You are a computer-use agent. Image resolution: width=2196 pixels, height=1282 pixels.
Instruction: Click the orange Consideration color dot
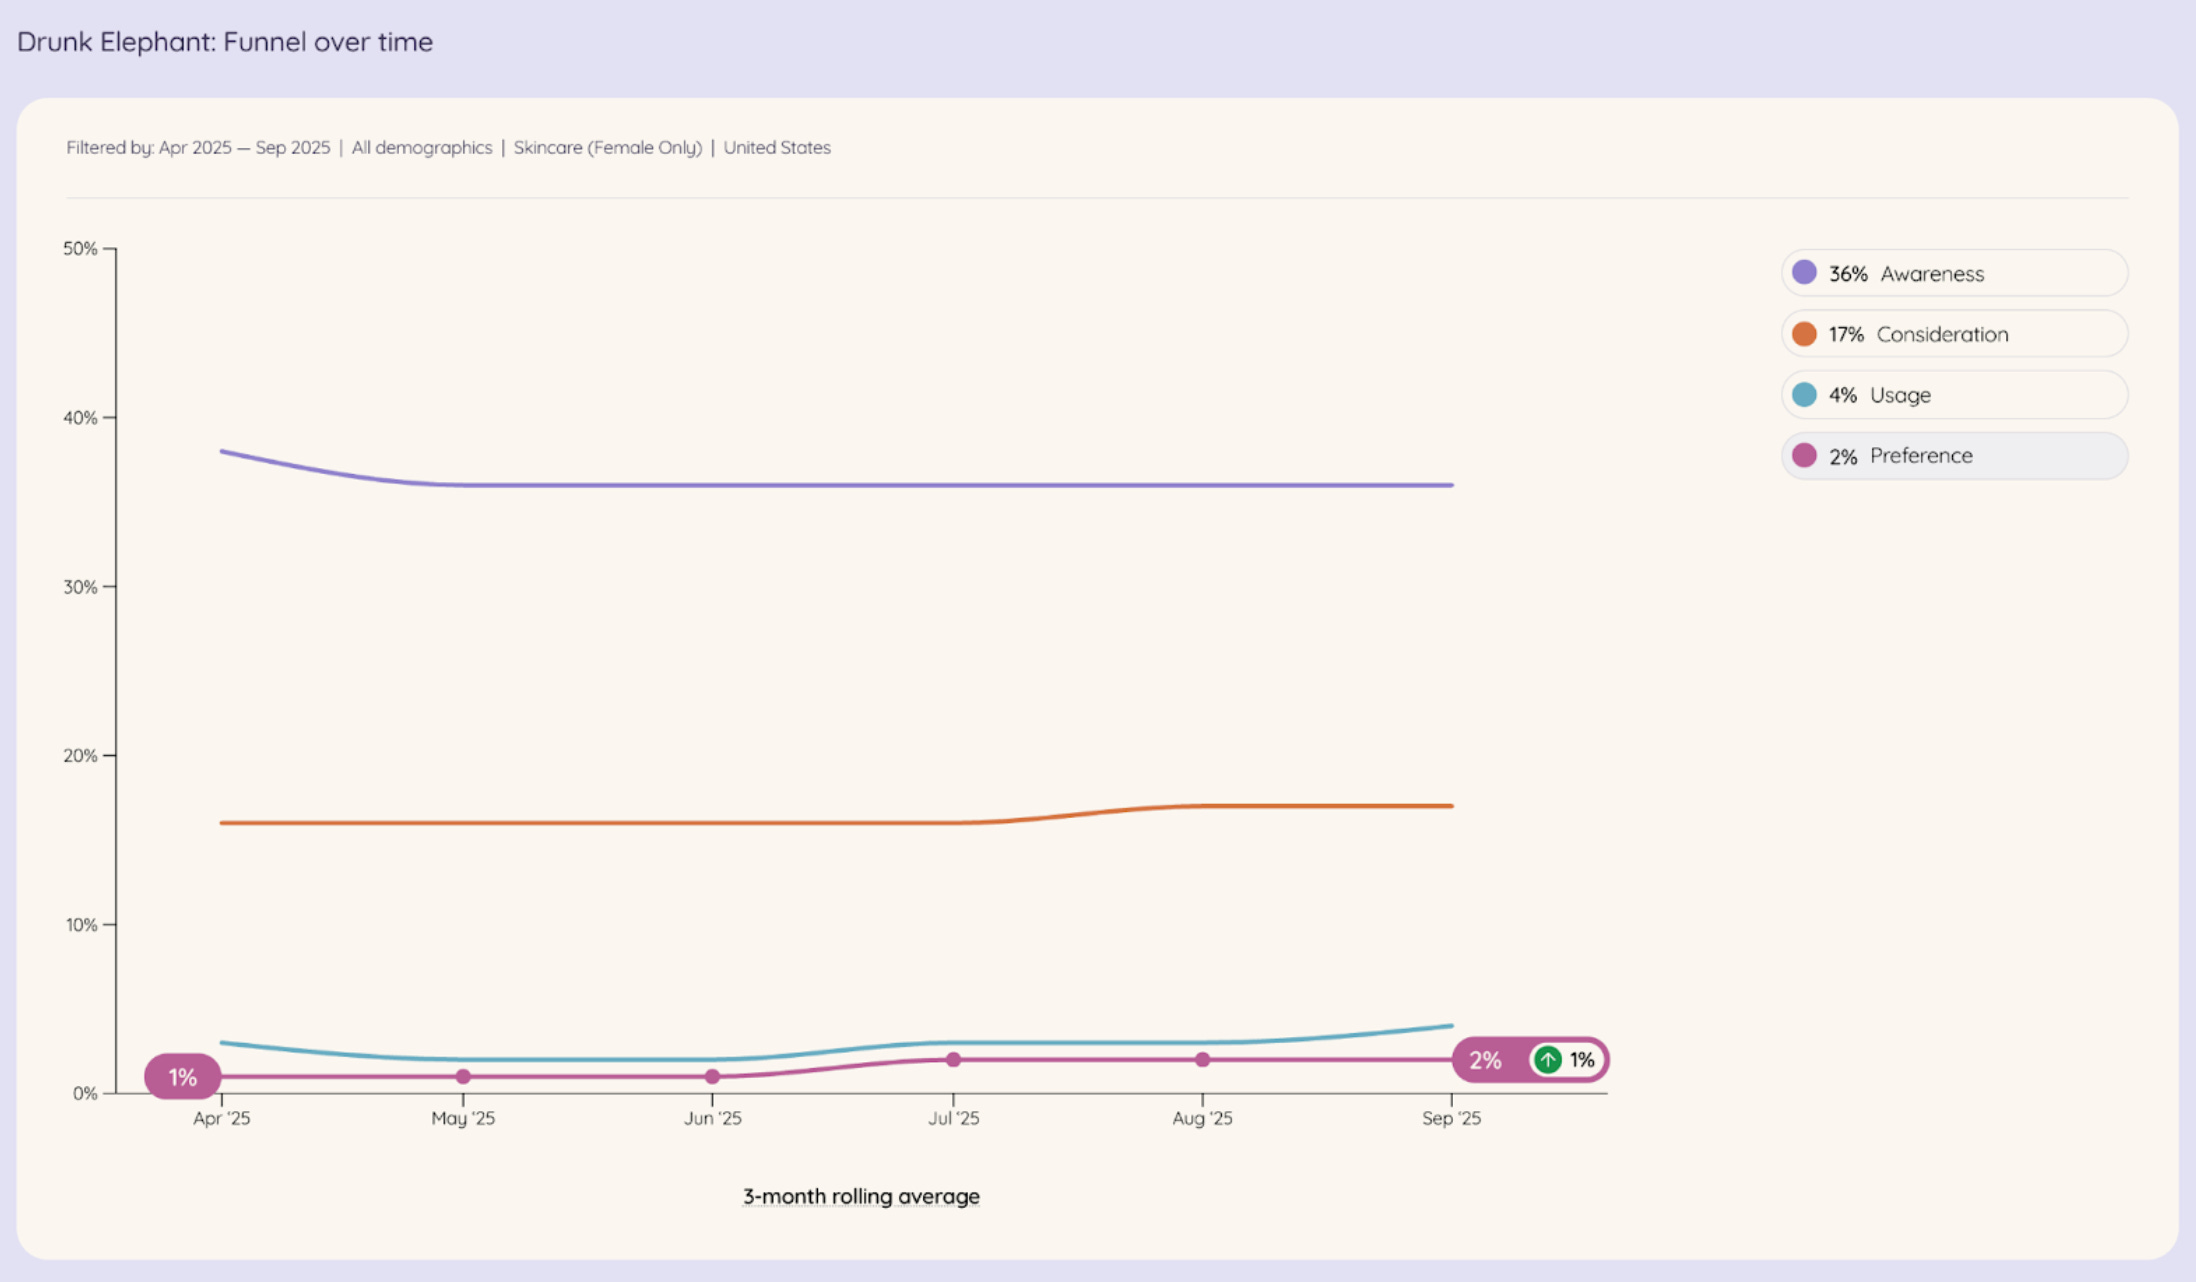point(1804,334)
